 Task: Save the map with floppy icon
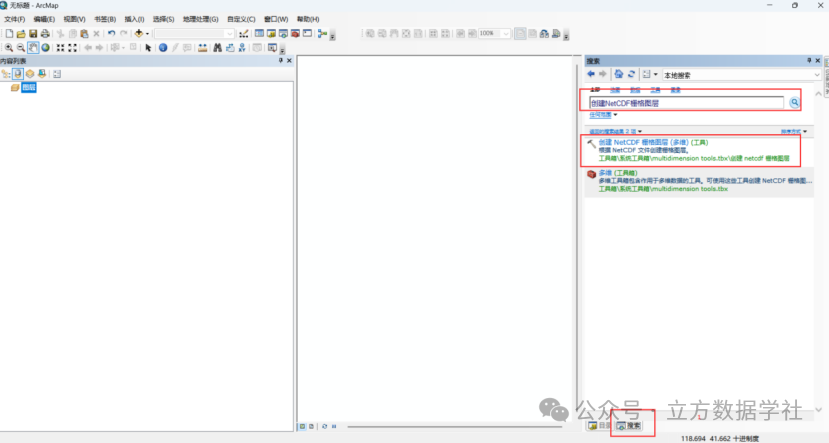tap(33, 34)
